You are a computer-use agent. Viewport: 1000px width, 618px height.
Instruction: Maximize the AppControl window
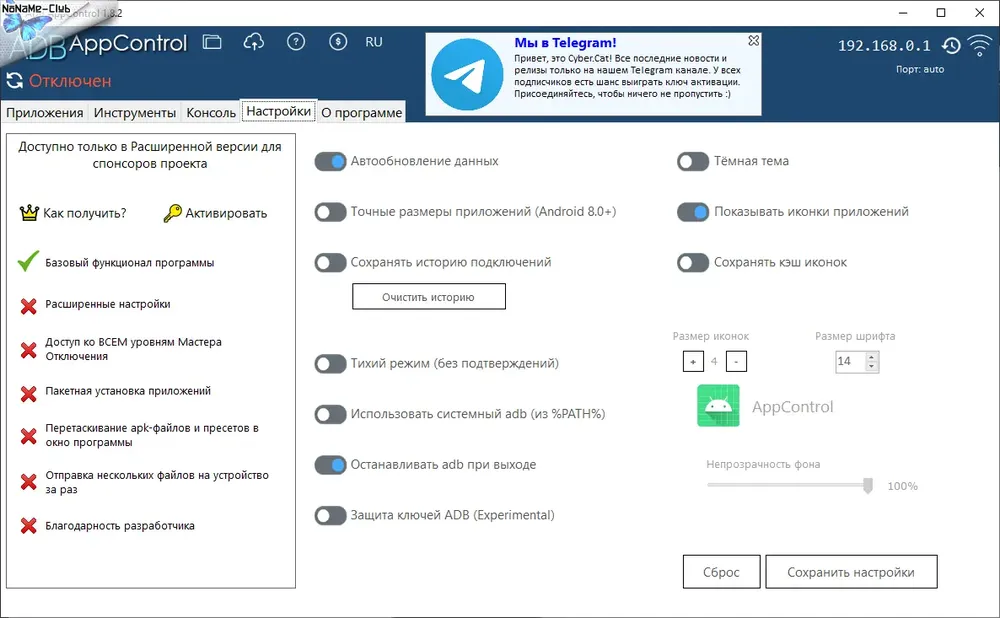(x=941, y=13)
